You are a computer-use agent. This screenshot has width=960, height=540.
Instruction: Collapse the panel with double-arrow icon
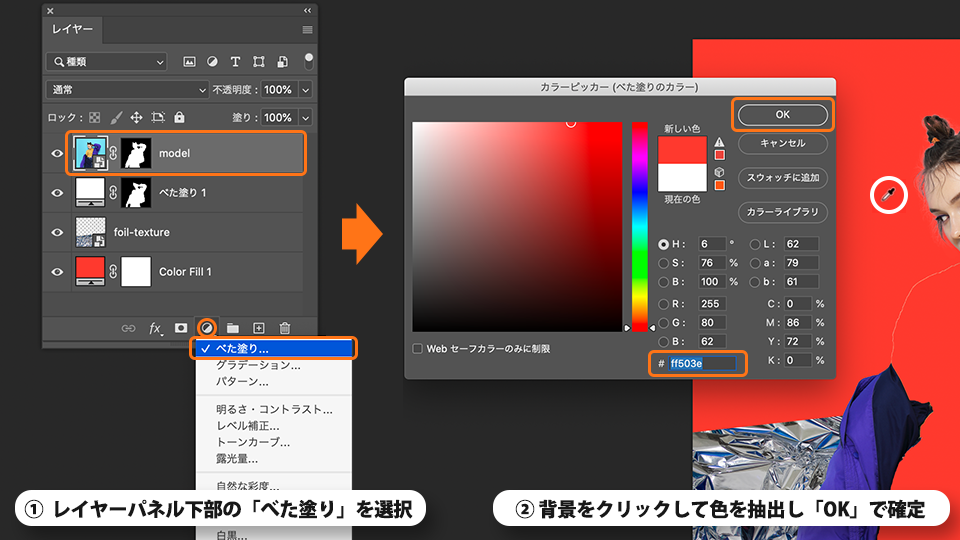pos(307,10)
